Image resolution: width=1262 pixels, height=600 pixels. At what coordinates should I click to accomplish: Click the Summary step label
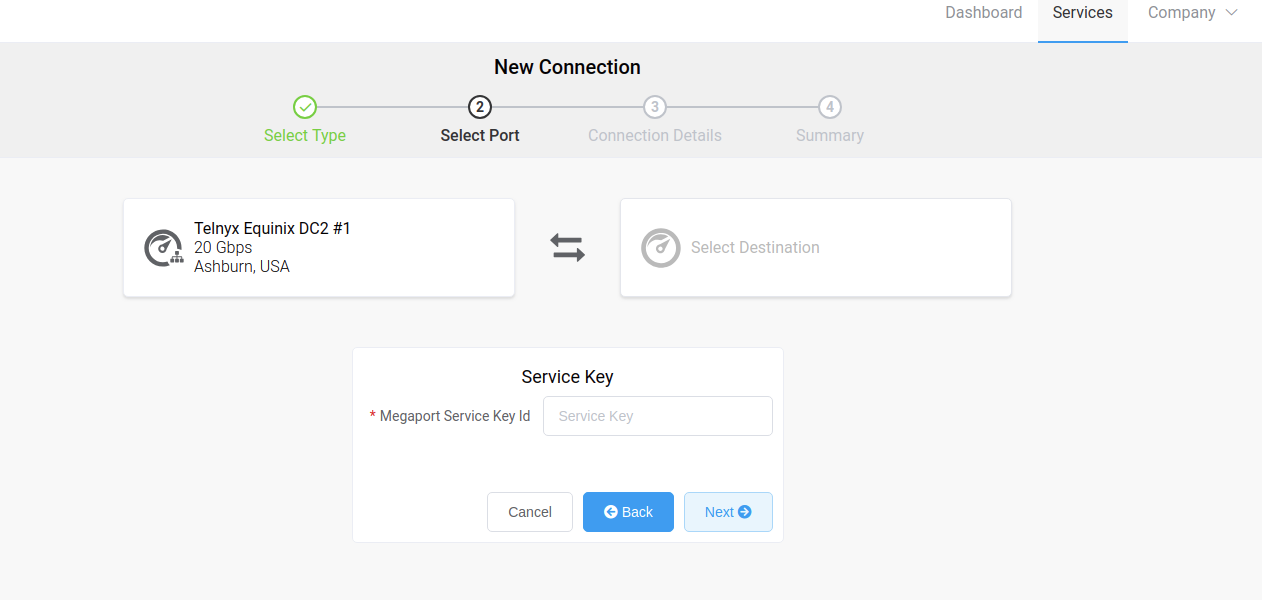[830, 135]
